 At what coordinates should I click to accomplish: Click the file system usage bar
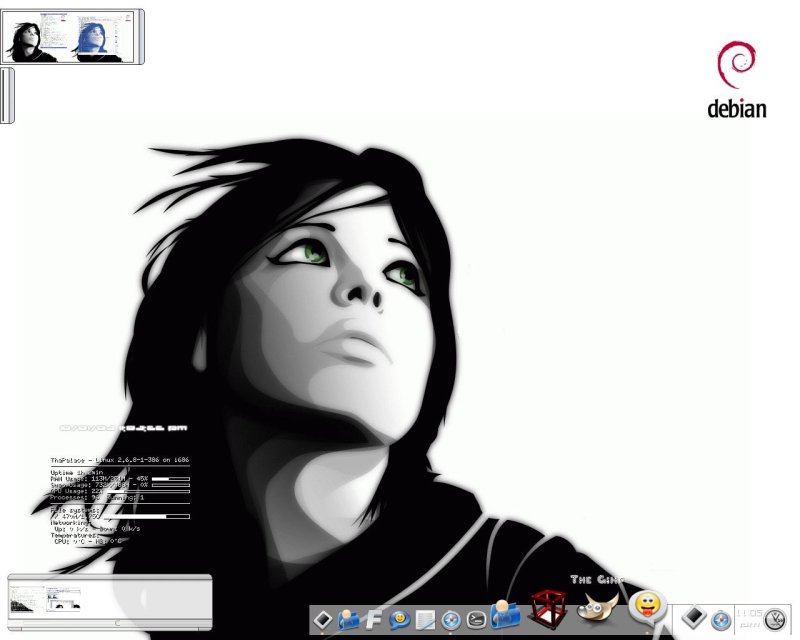pyautogui.click(x=148, y=516)
